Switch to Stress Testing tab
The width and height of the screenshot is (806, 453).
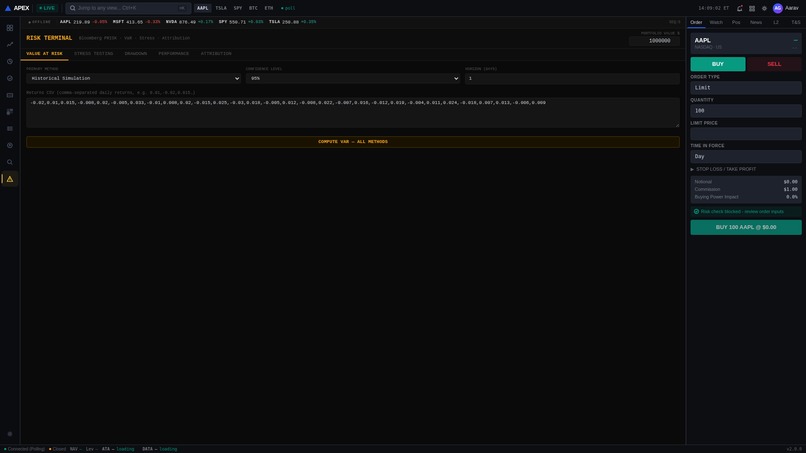(94, 53)
